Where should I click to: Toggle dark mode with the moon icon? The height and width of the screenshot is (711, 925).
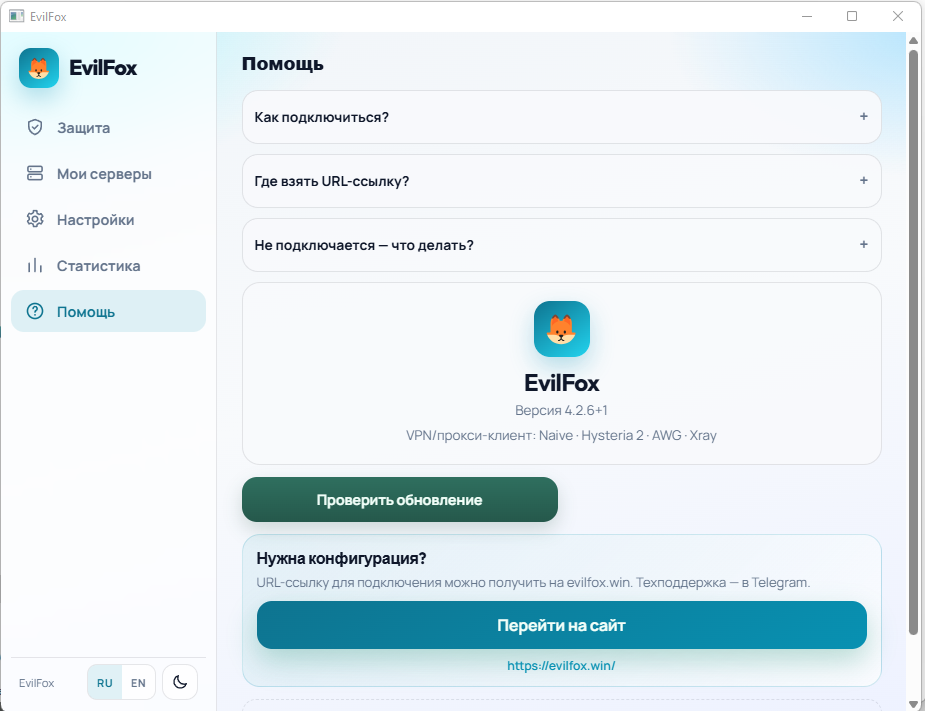(180, 682)
